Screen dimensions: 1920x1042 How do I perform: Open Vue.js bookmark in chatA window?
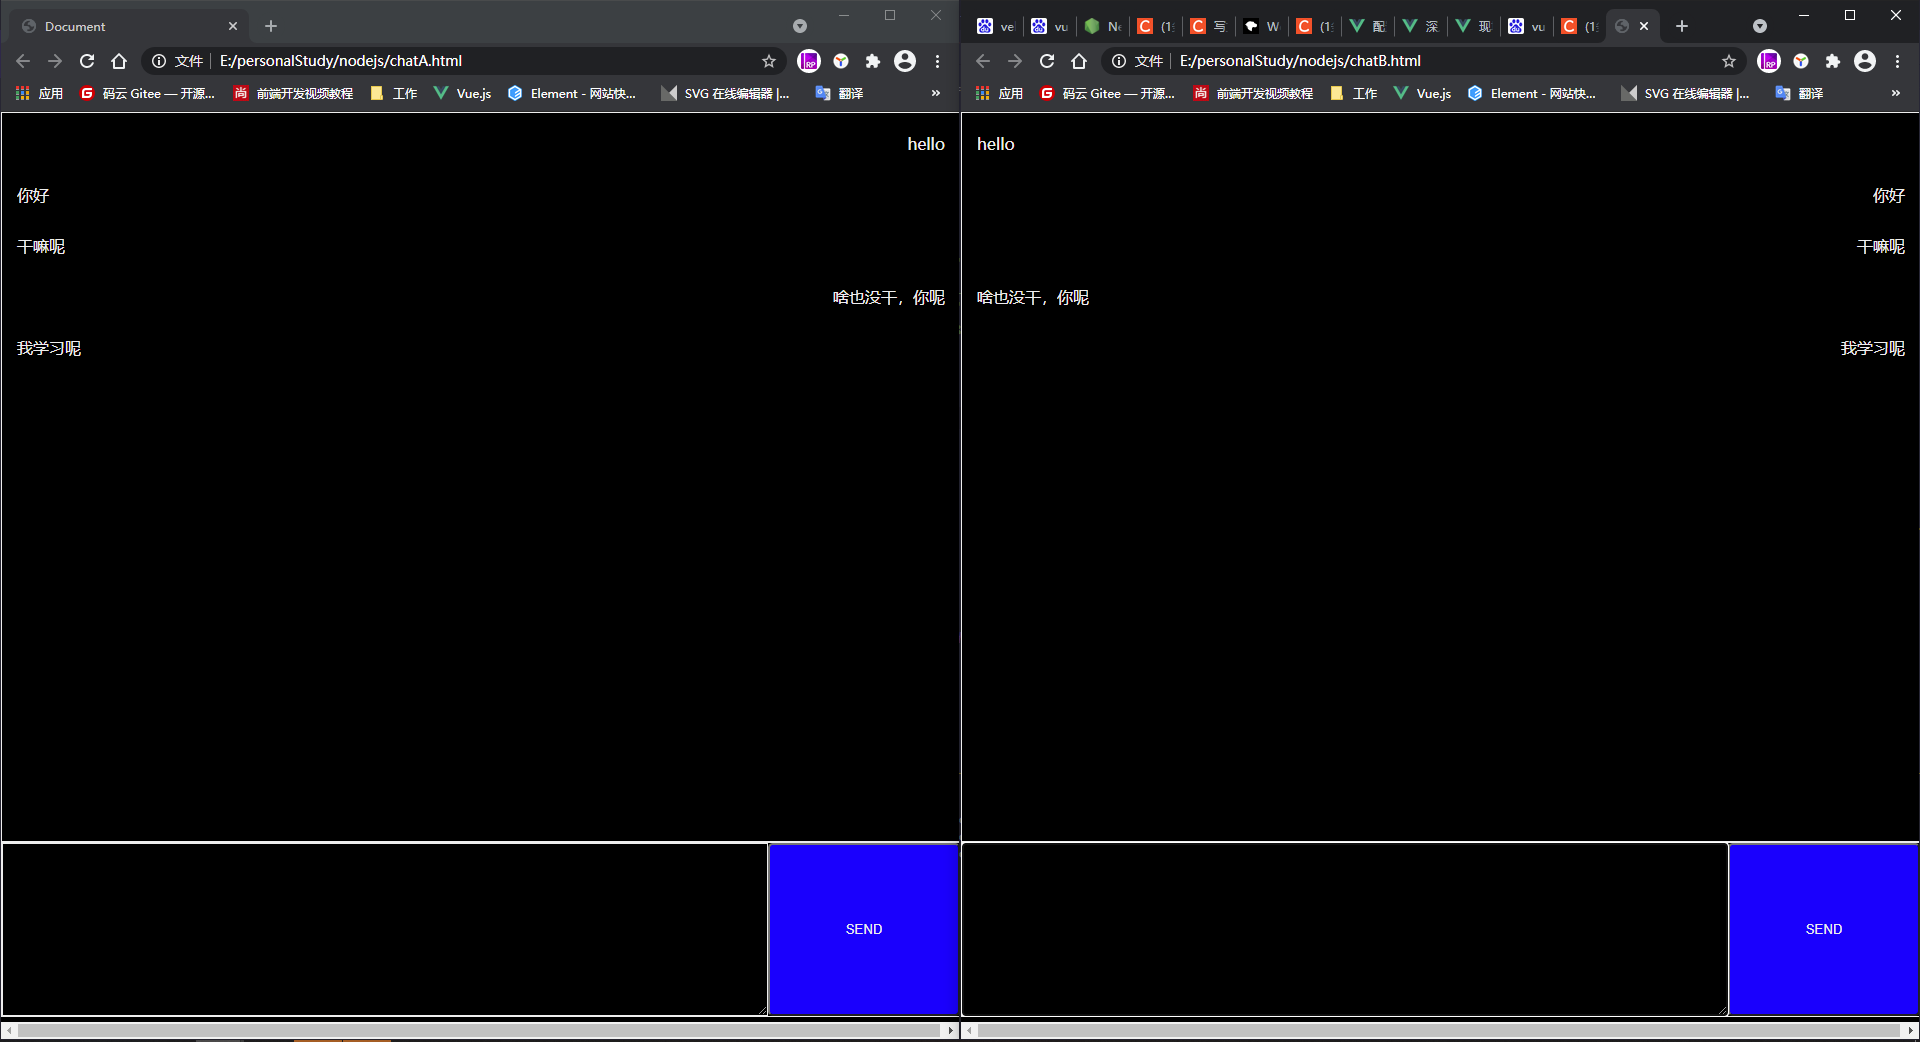(463, 93)
